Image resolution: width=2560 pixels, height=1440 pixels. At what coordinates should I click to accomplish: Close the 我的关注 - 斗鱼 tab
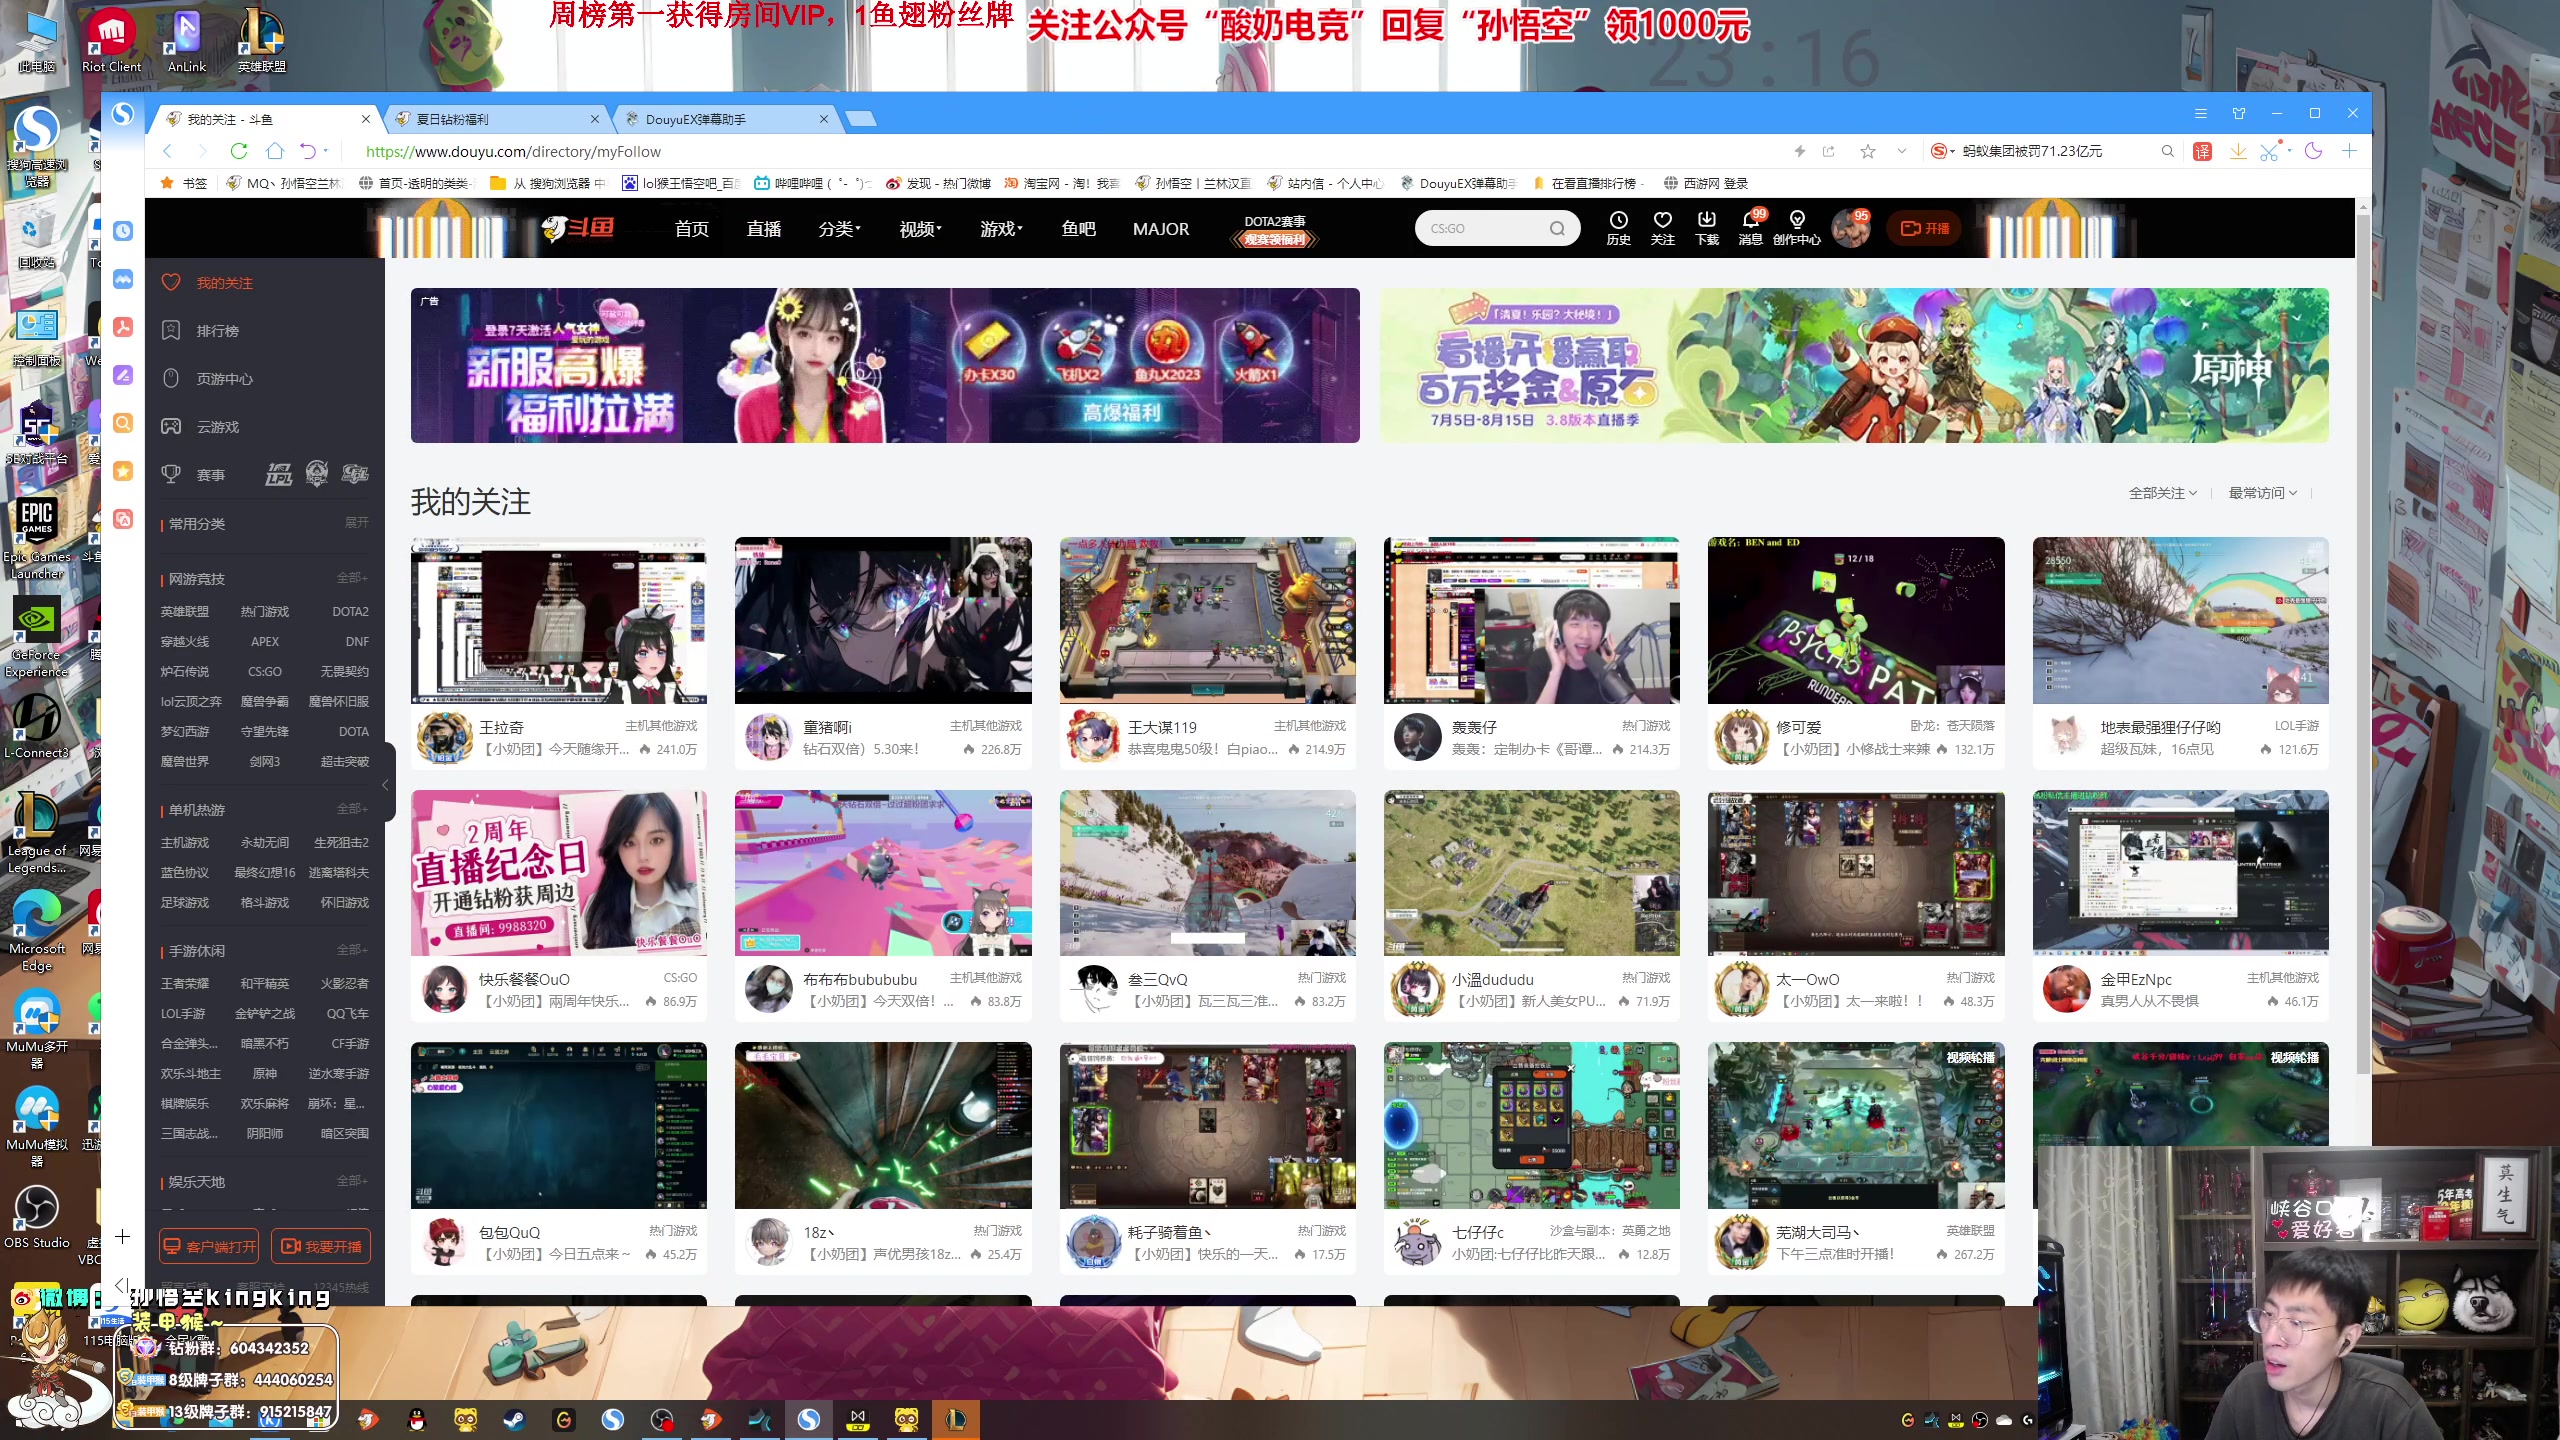click(365, 119)
